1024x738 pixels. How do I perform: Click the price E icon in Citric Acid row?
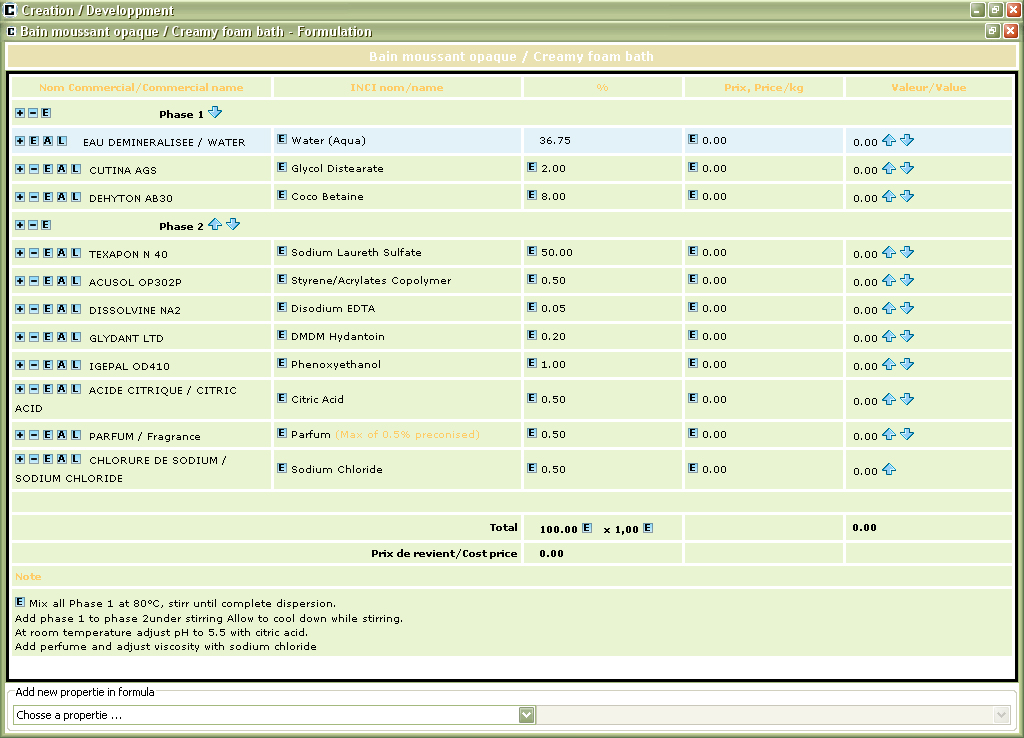pyautogui.click(x=693, y=398)
